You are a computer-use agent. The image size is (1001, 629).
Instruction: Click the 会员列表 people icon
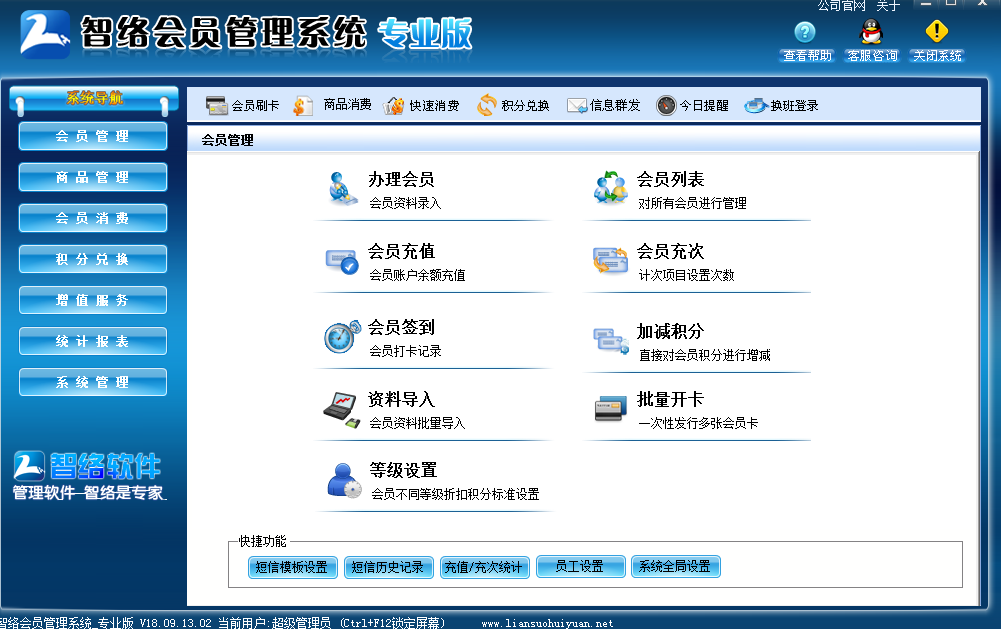(610, 187)
